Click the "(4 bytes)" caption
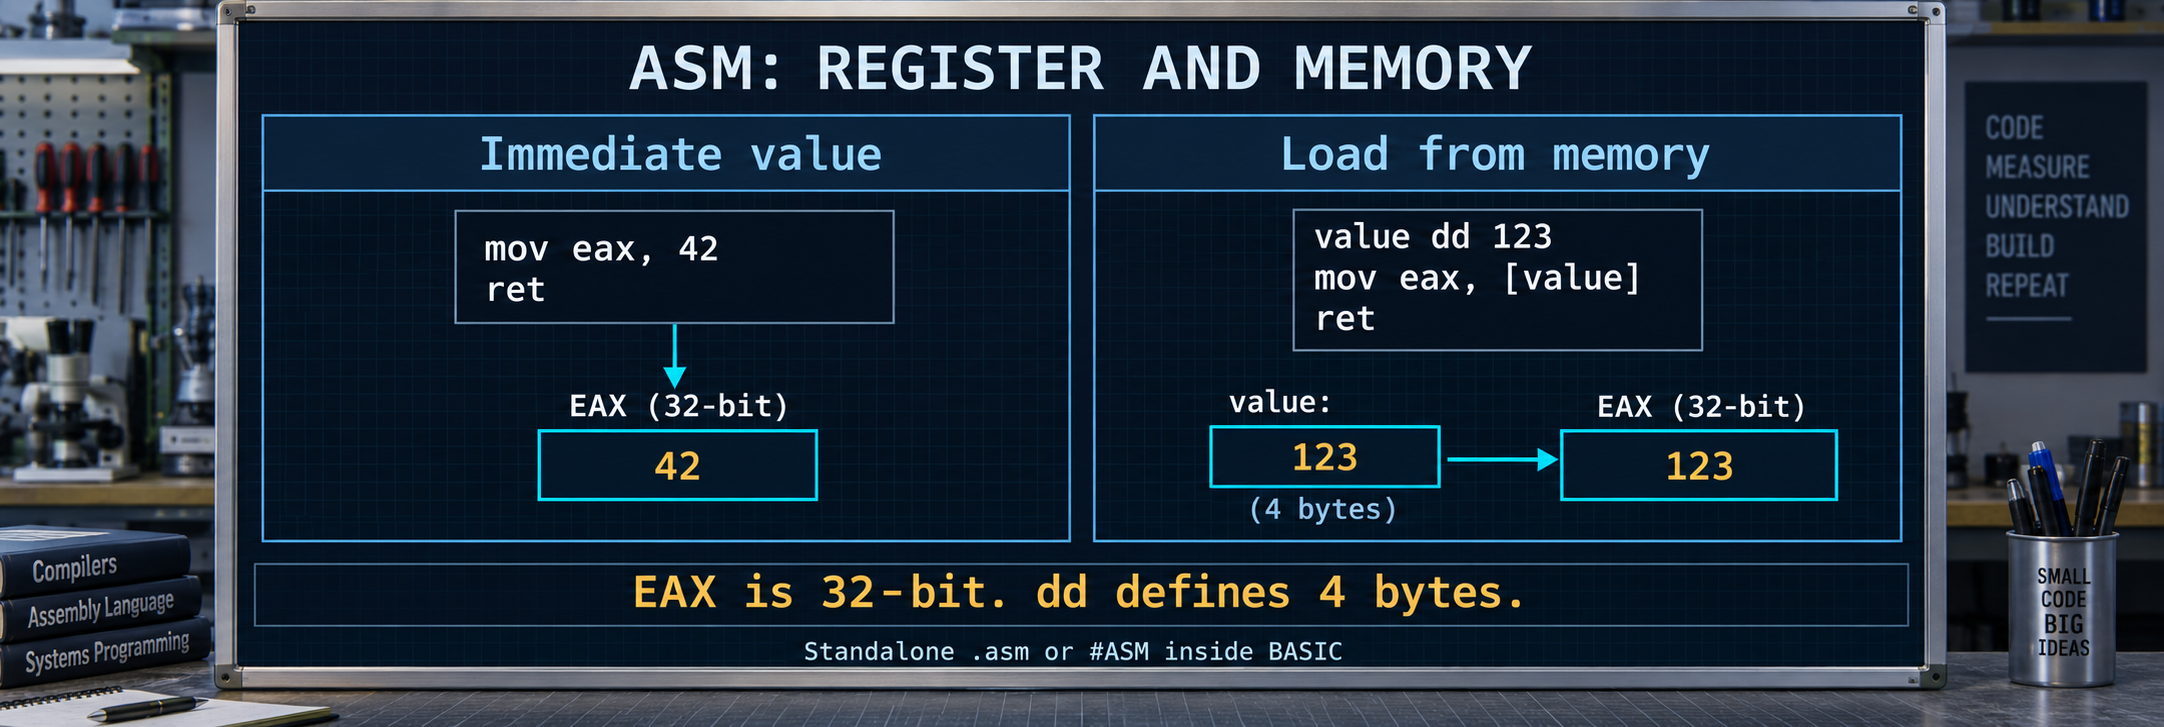The width and height of the screenshot is (2164, 727). coord(1323,509)
